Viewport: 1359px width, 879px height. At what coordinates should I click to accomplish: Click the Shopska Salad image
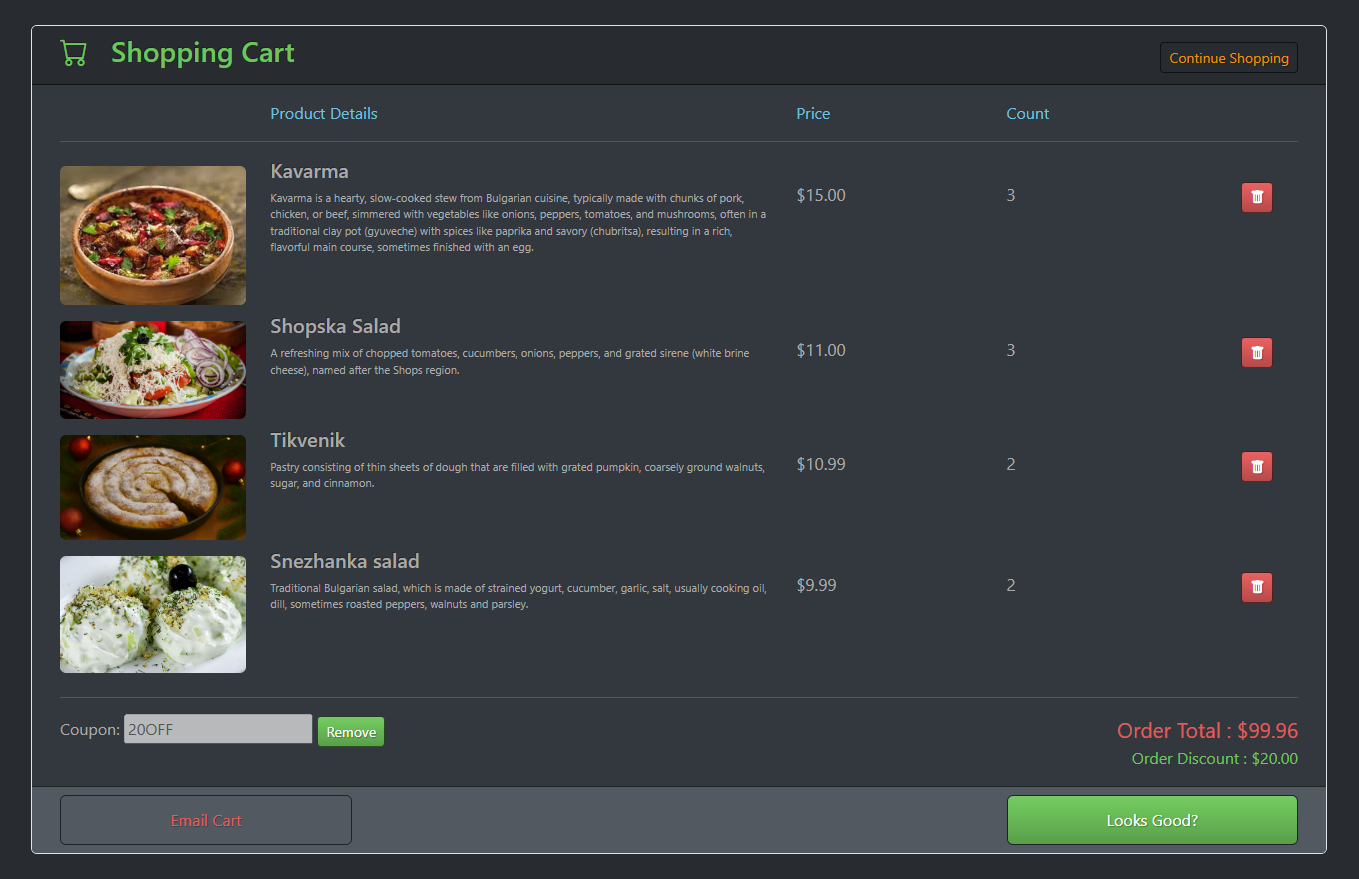152,369
